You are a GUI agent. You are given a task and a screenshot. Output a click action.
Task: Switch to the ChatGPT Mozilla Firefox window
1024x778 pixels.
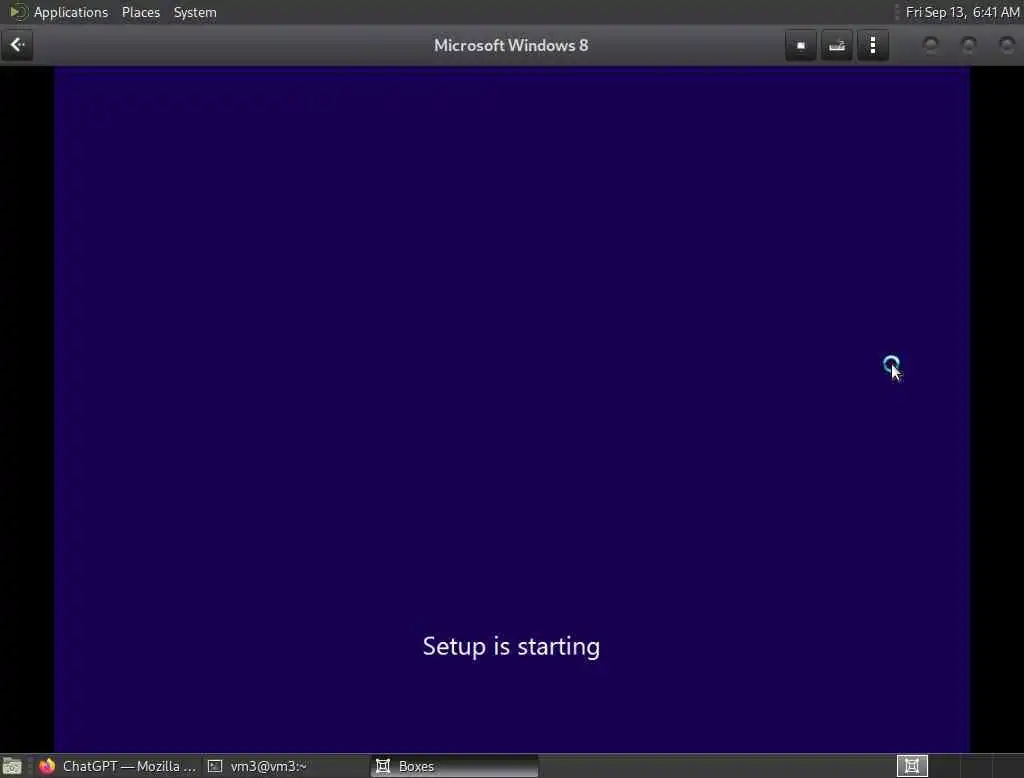118,766
